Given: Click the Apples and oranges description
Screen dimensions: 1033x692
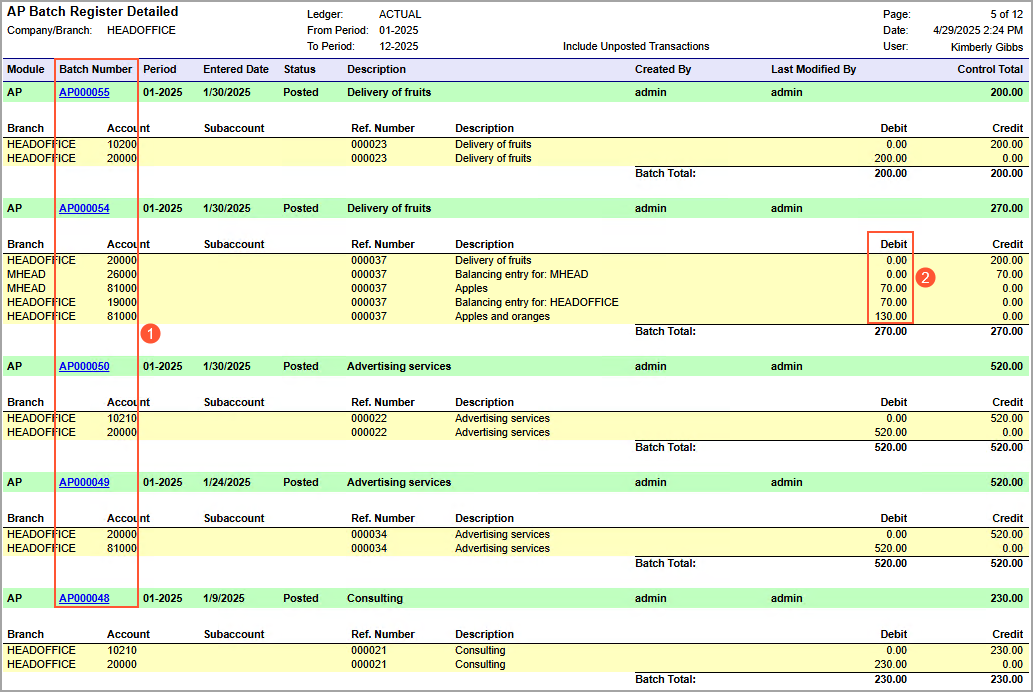Looking at the screenshot, I should point(503,316).
